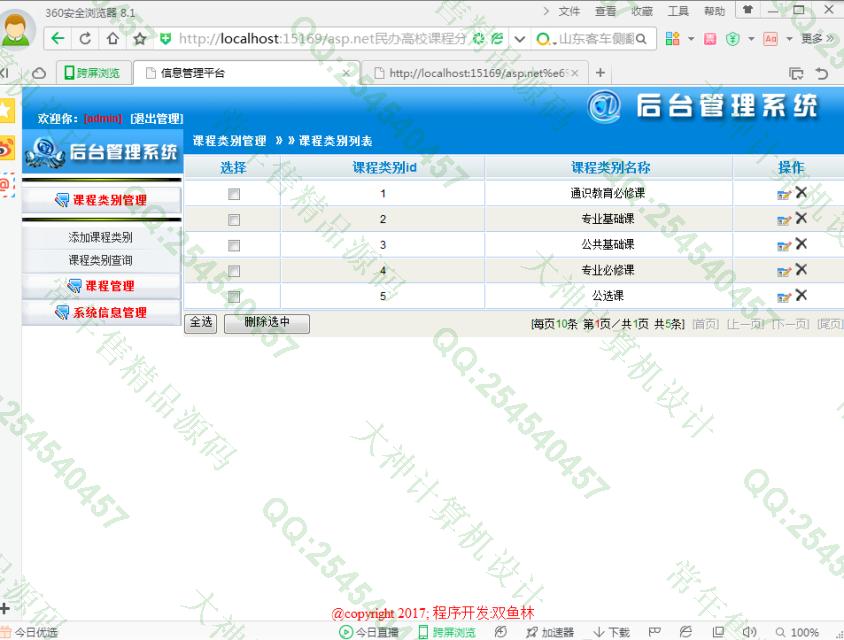Delete the row 公选课

(x=801, y=295)
